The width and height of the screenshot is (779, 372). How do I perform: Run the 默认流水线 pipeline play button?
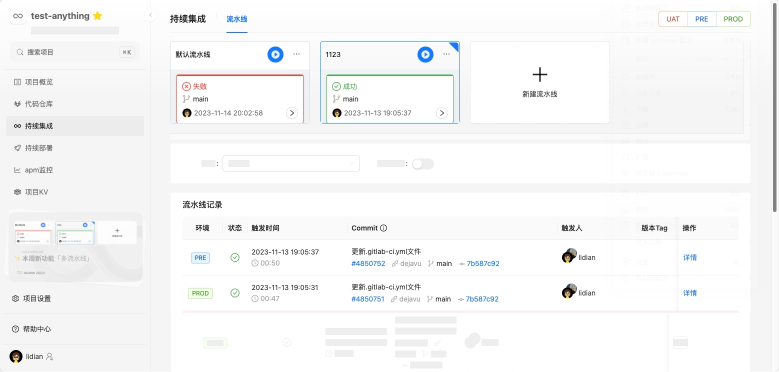(275, 54)
